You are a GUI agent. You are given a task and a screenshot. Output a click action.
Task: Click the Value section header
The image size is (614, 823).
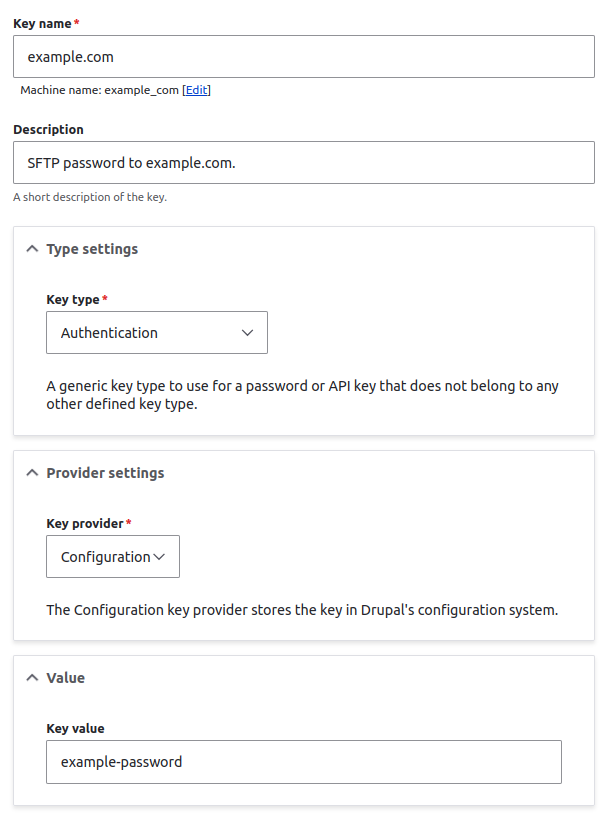point(66,677)
